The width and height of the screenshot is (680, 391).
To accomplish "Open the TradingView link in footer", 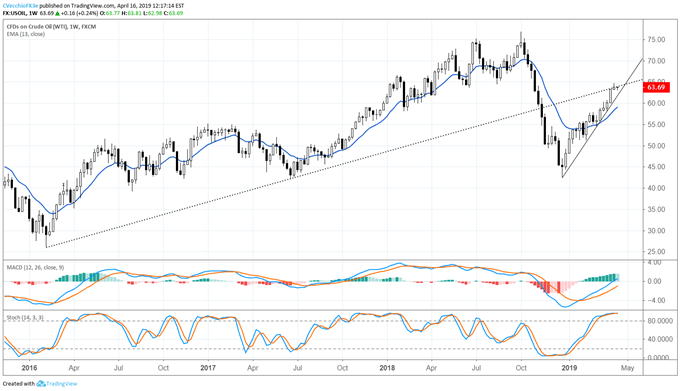I will tap(62, 384).
